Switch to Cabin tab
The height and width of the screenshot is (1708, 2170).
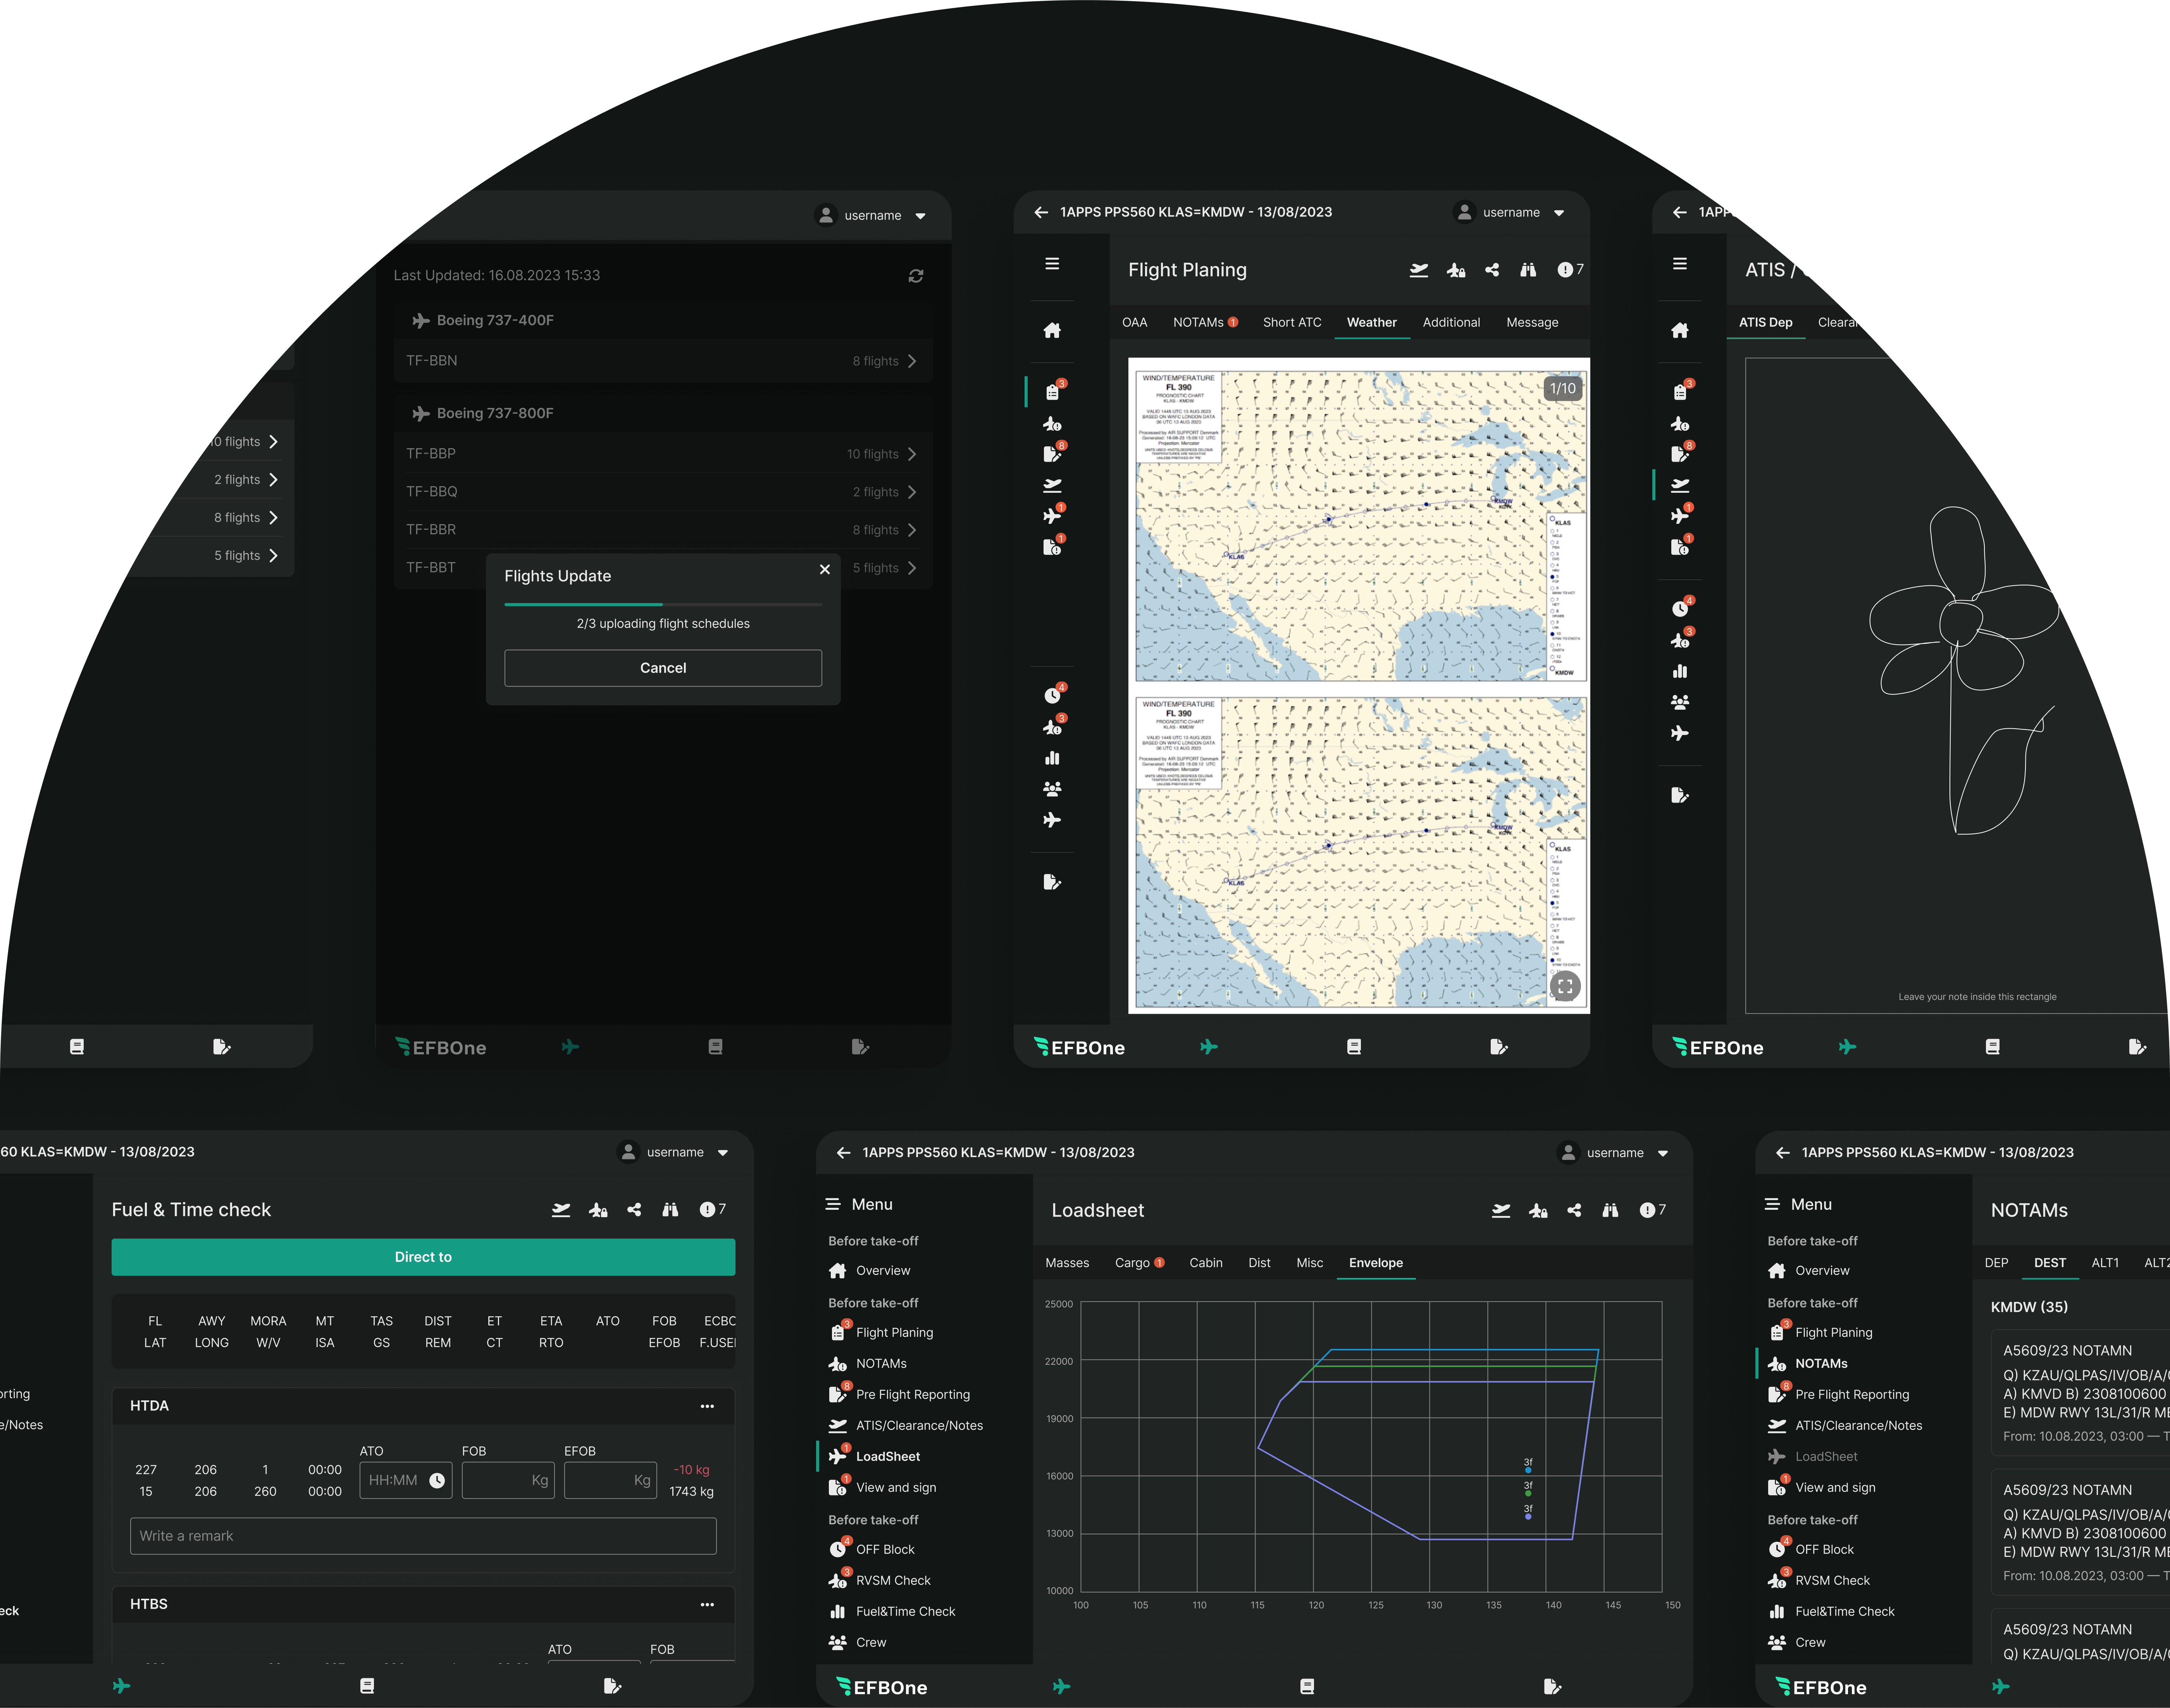point(1206,1263)
